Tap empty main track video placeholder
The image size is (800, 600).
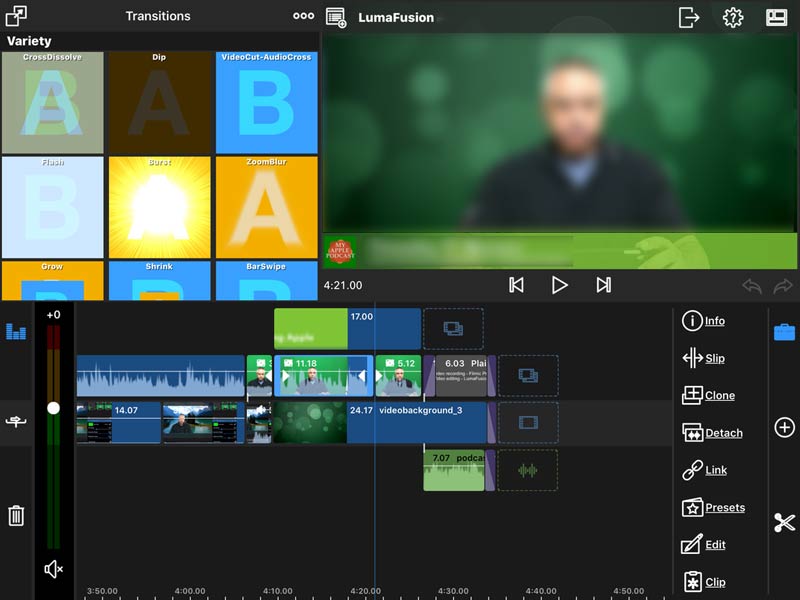coord(528,422)
